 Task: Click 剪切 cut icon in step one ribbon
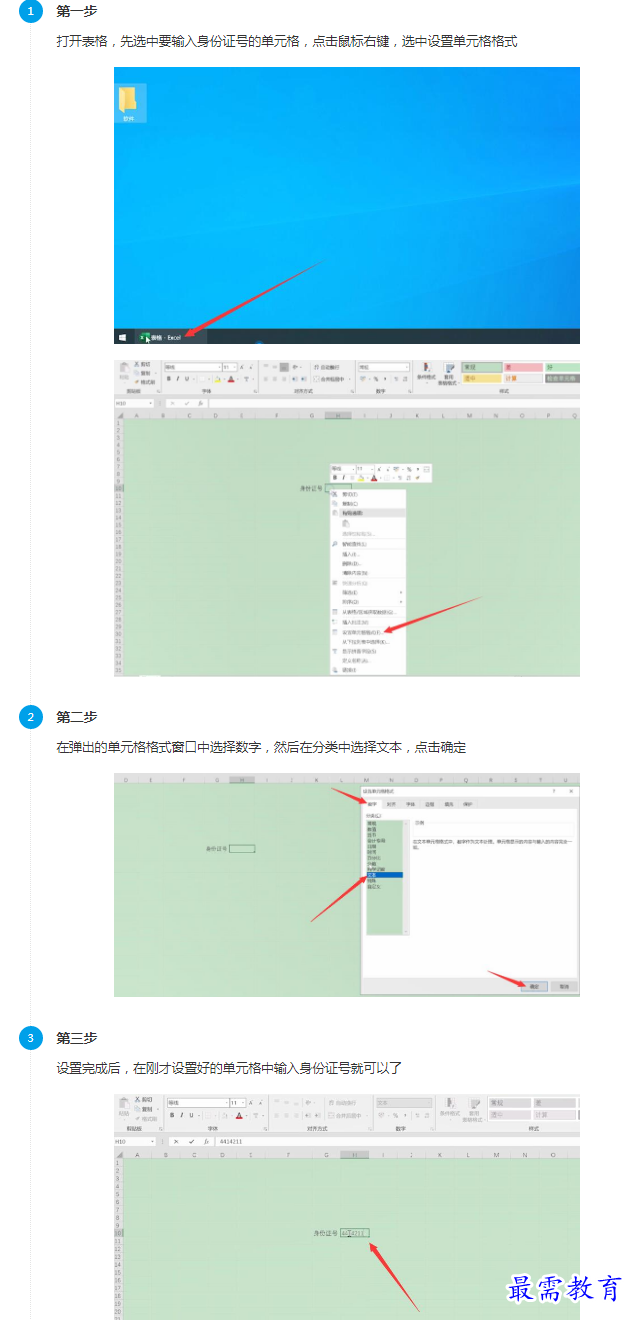click(x=141, y=364)
